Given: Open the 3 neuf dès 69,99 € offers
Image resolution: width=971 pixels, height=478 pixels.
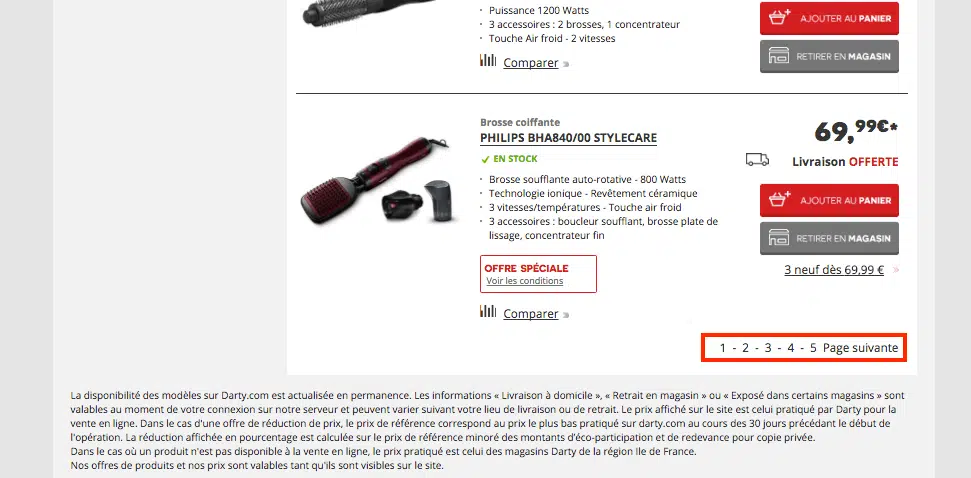Looking at the screenshot, I should pyautogui.click(x=834, y=269).
